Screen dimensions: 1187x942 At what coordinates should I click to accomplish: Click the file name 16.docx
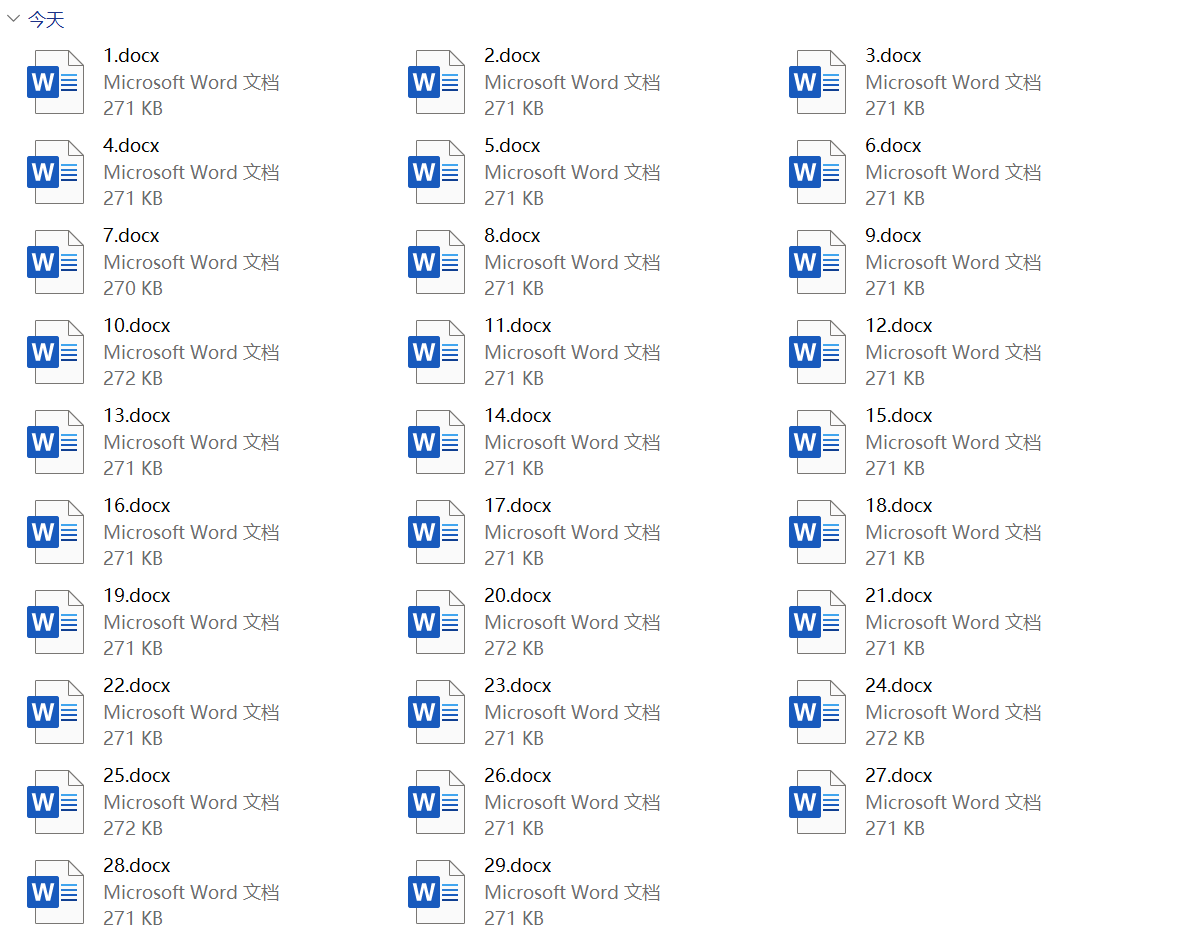click(137, 506)
